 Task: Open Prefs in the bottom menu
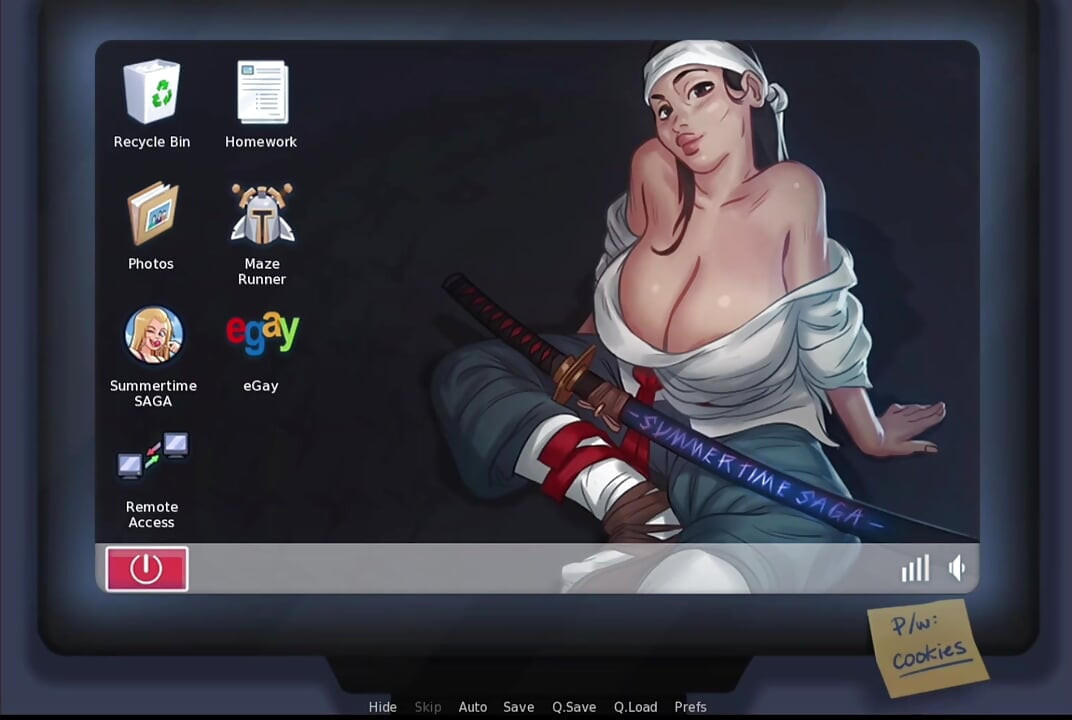[691, 707]
